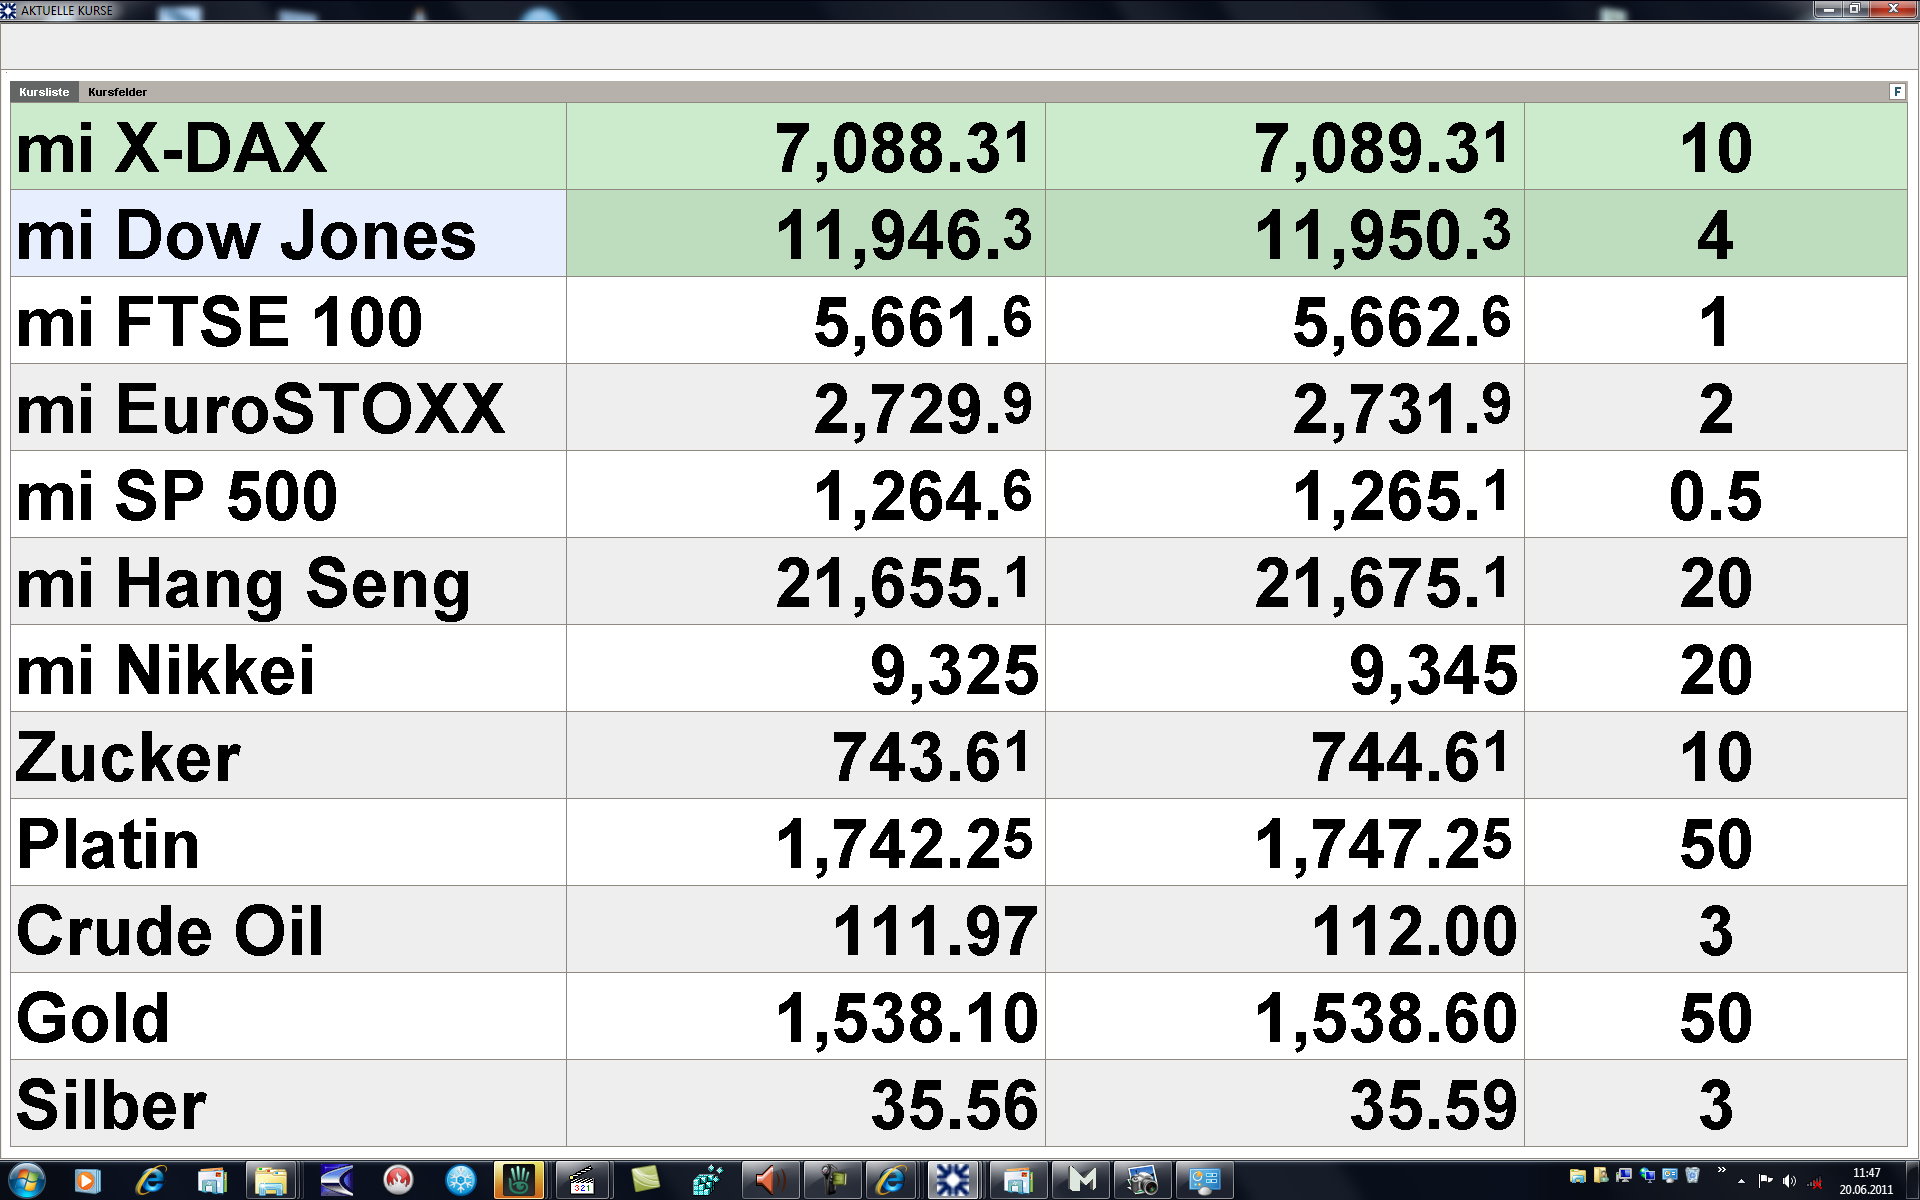This screenshot has height=1200, width=1920.
Task: Open the Recycle Bin toolbar icon
Action: [x=1692, y=1176]
